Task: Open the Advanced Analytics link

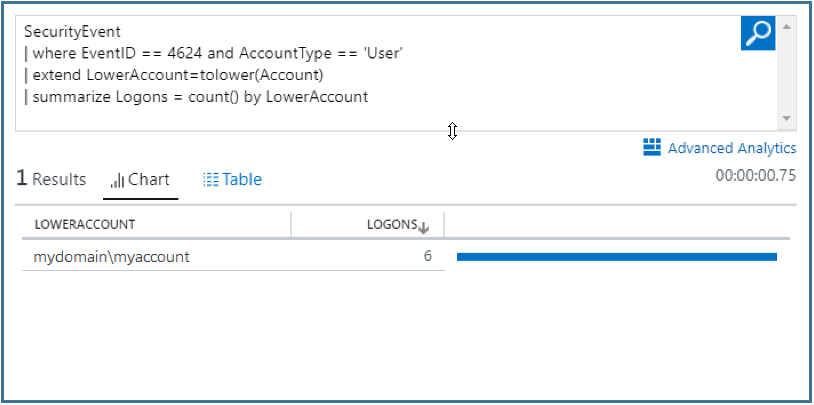Action: pos(732,148)
